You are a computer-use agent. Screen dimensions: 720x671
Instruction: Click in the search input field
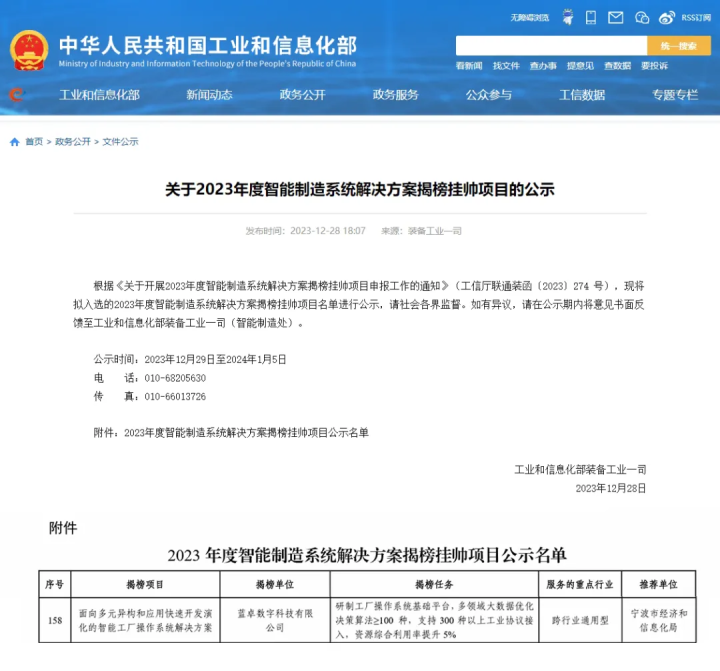pos(551,45)
